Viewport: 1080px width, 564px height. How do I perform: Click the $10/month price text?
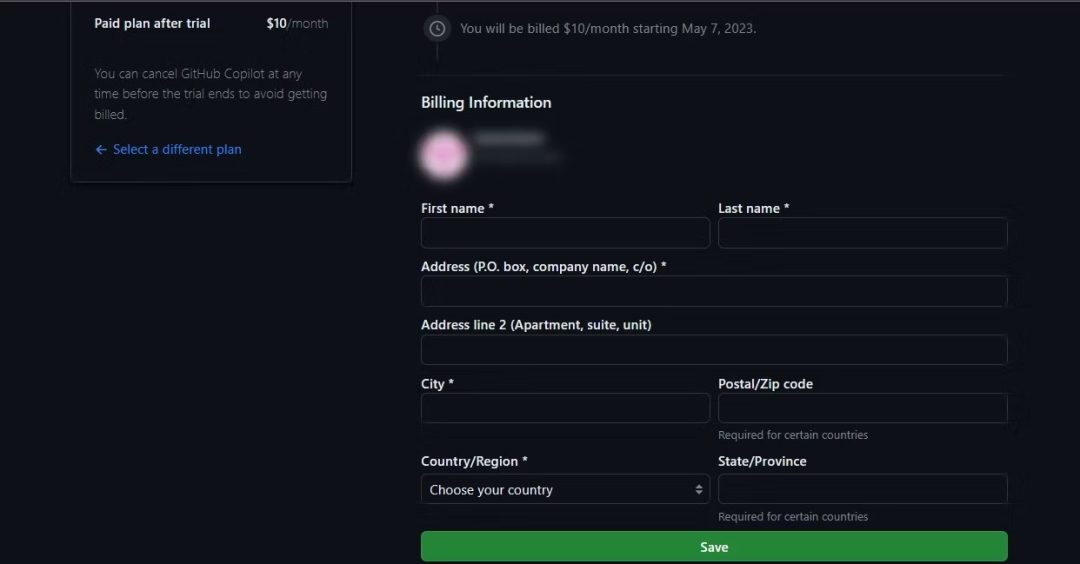[x=297, y=24]
